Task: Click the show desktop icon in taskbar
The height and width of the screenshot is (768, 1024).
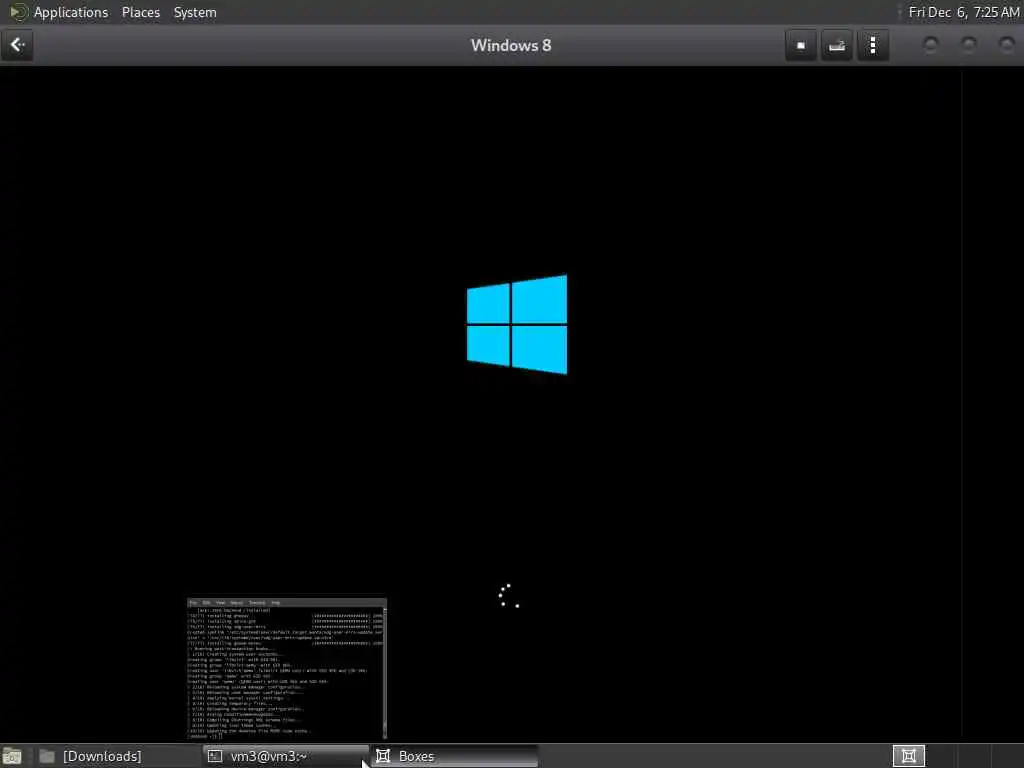Action: (x=12, y=756)
